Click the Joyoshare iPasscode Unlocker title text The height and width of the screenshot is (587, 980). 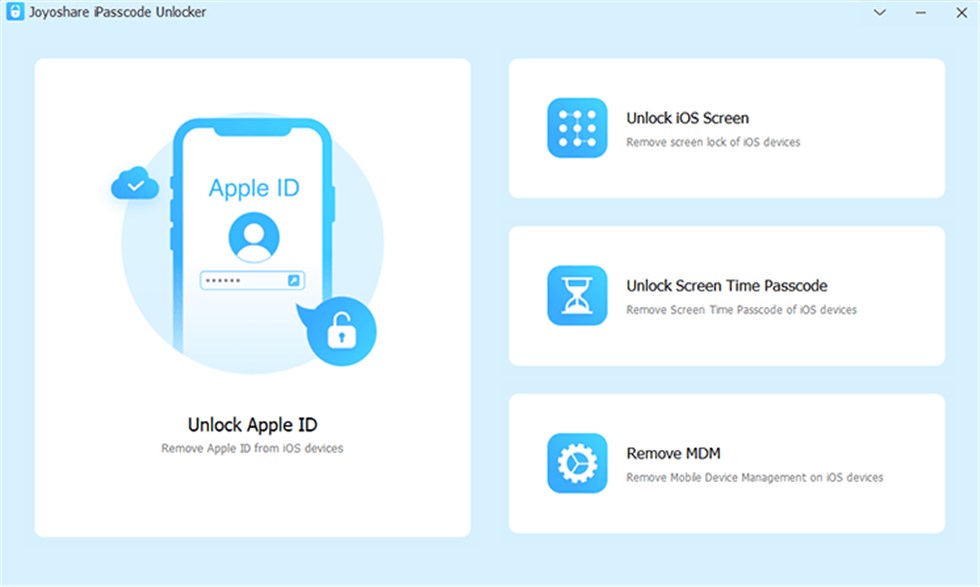(117, 12)
